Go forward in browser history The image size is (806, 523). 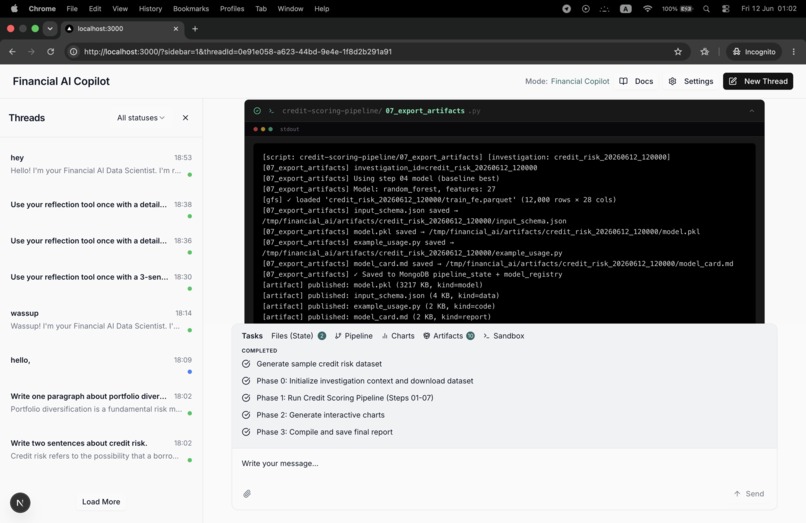point(31,51)
